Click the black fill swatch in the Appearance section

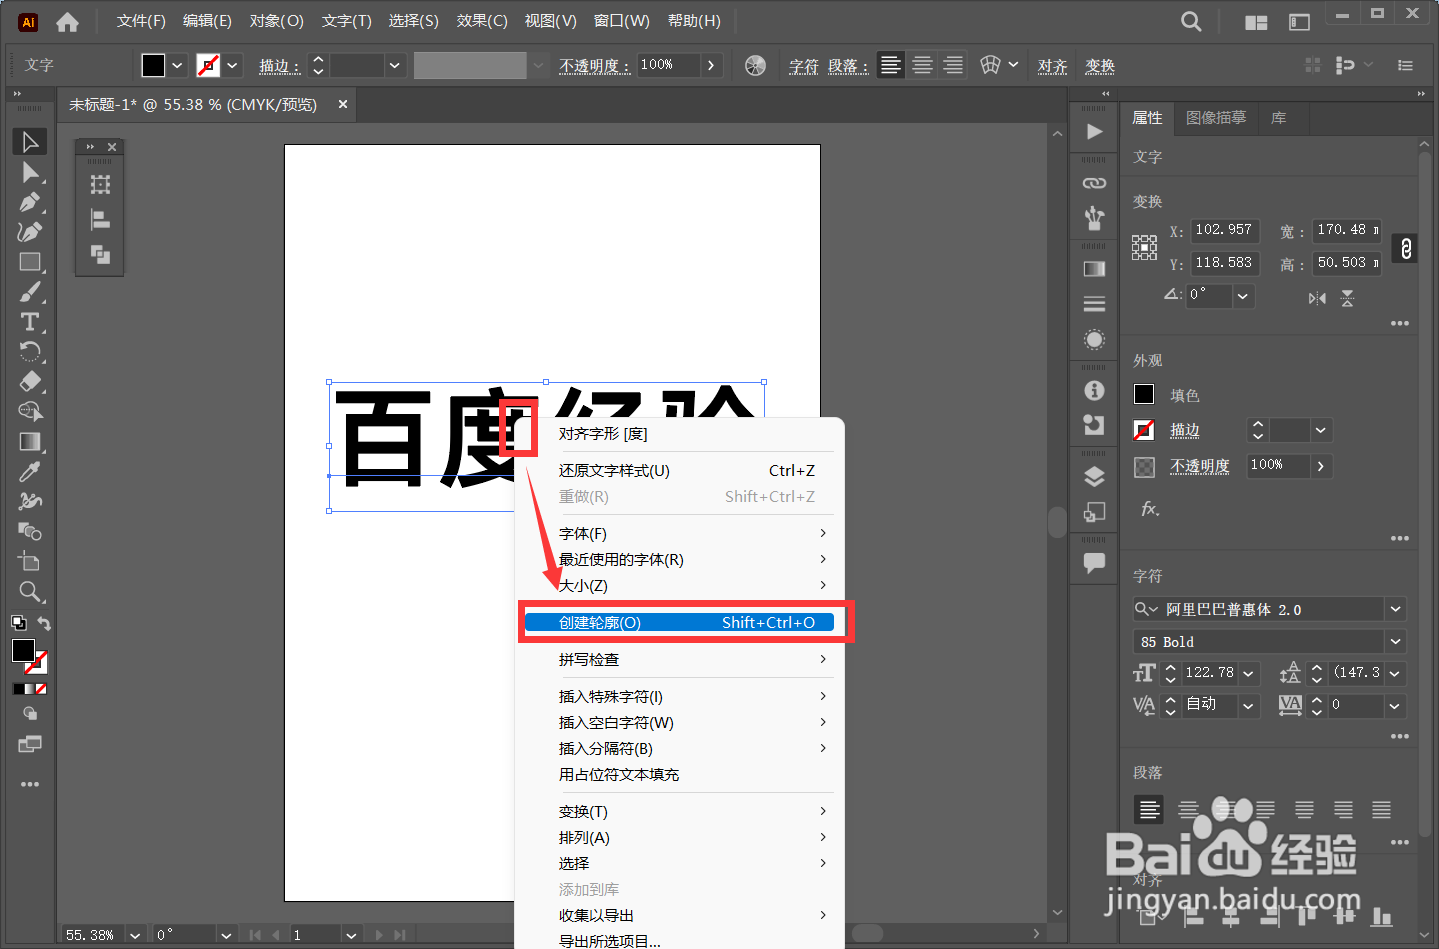1144,394
